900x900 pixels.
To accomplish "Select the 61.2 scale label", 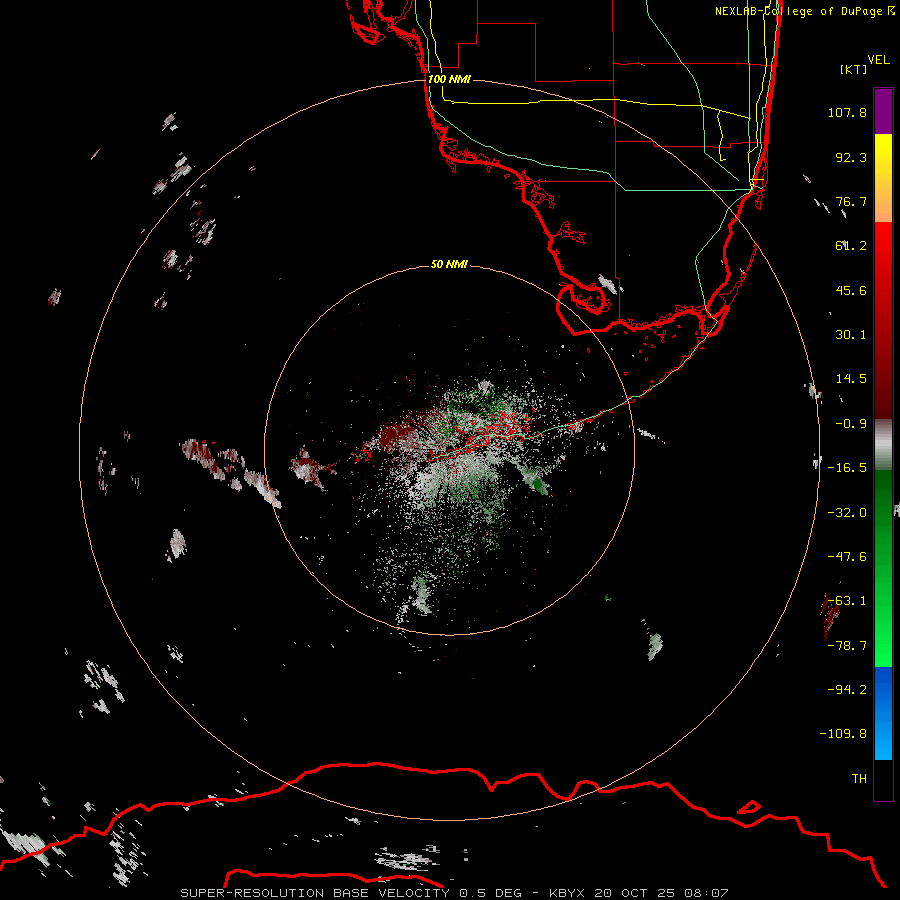I will 851,246.
